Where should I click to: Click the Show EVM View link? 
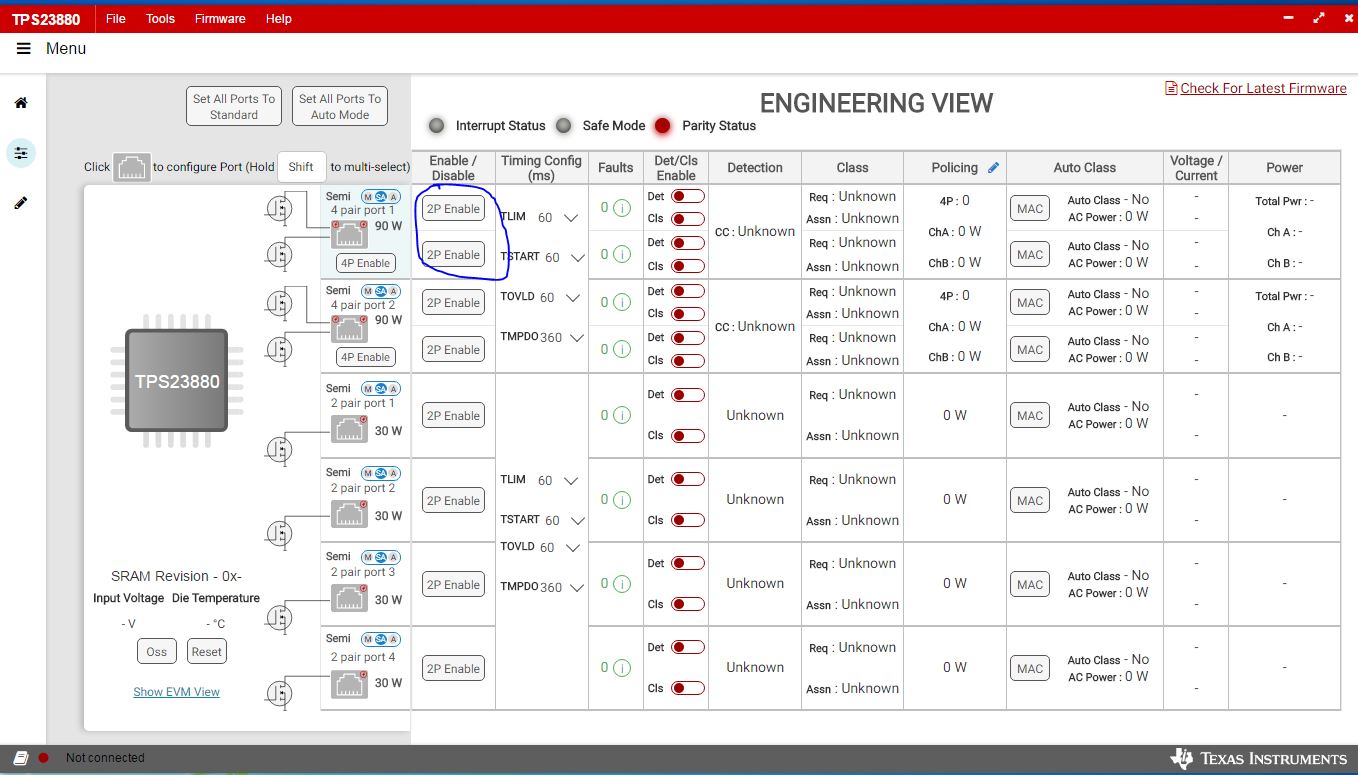[x=177, y=692]
